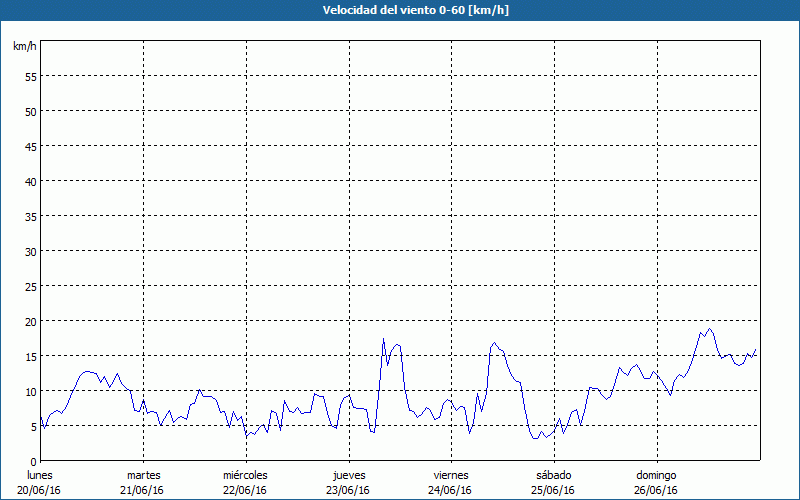Click the "km/h" unit label on the axis
The image size is (800, 500).
pos(24,47)
